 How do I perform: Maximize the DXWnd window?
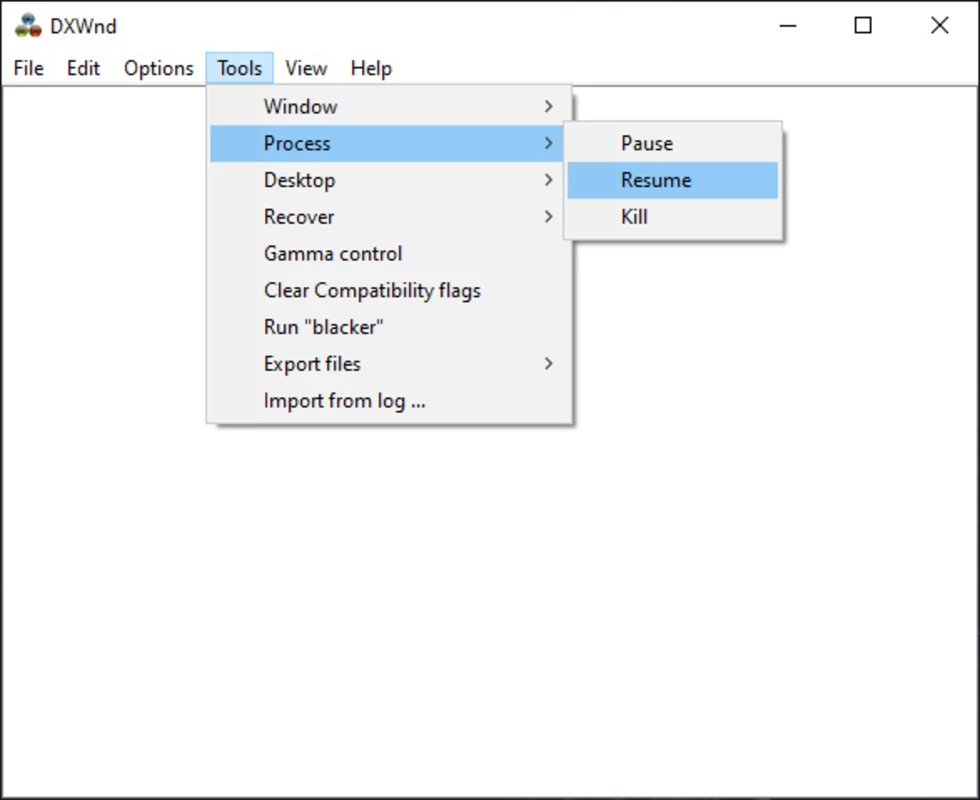click(x=863, y=26)
